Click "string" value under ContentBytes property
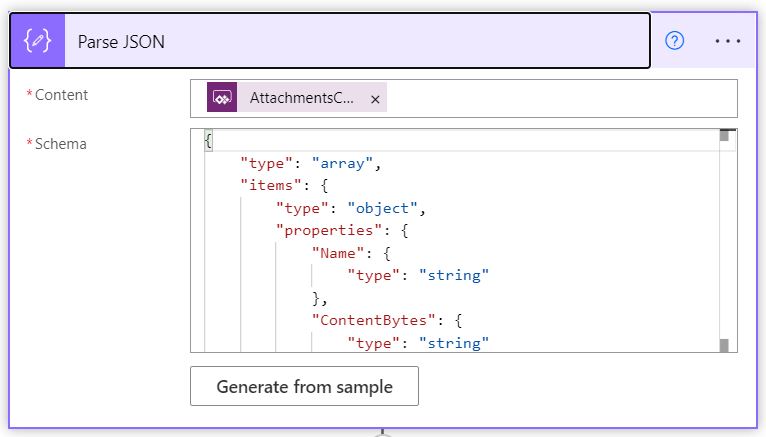The image size is (766, 437). tap(454, 343)
